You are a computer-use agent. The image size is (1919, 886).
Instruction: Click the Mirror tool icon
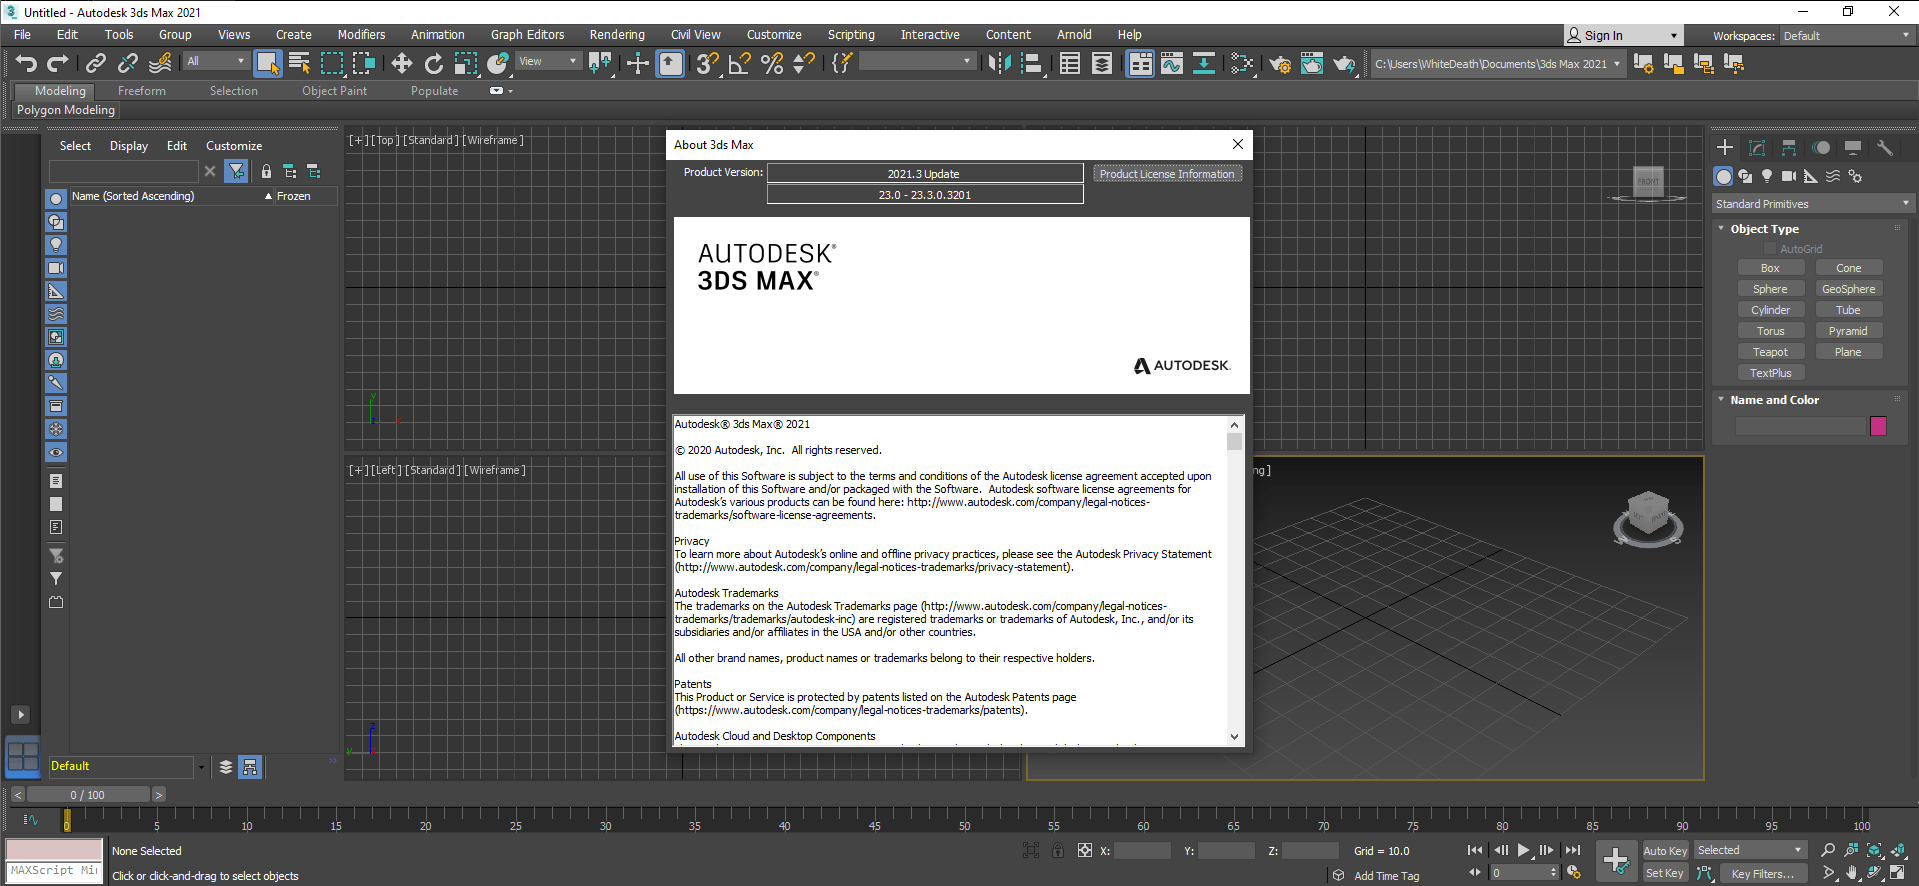point(998,64)
